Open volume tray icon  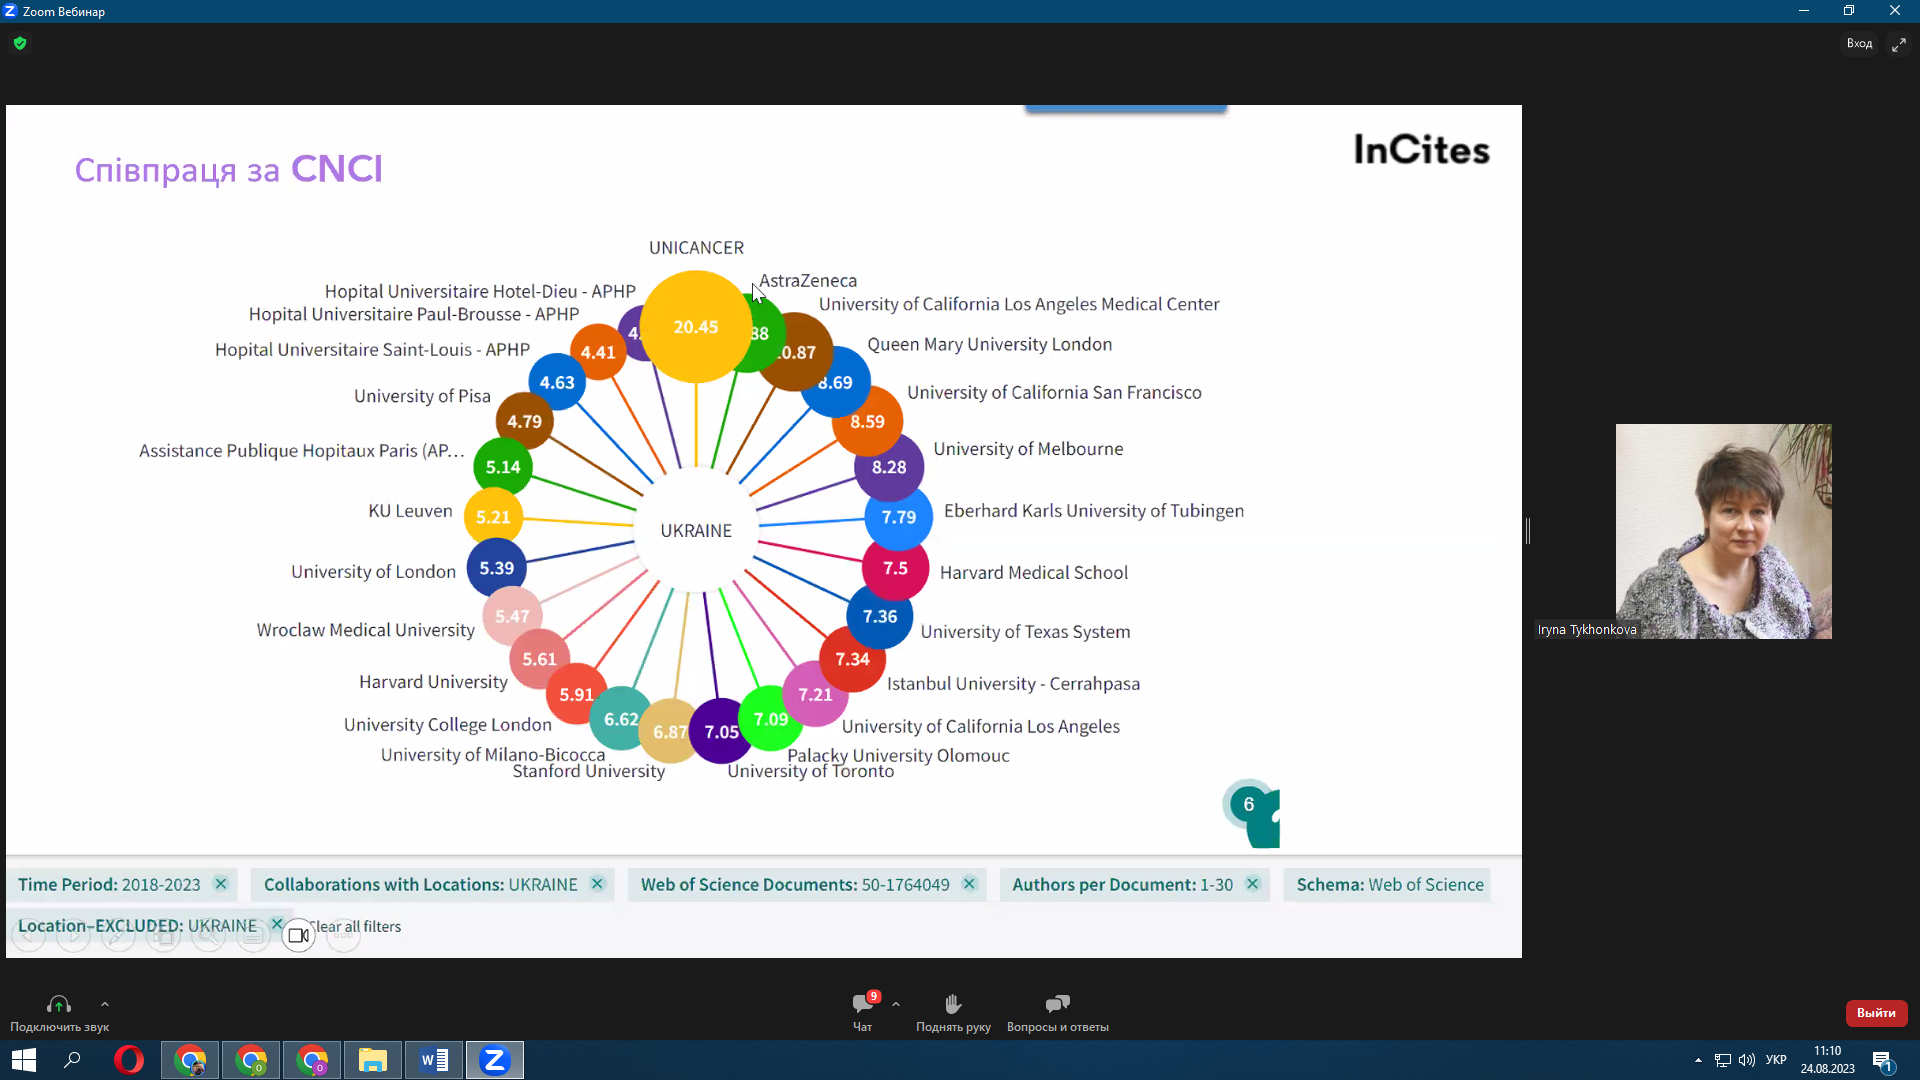[x=1747, y=1060]
